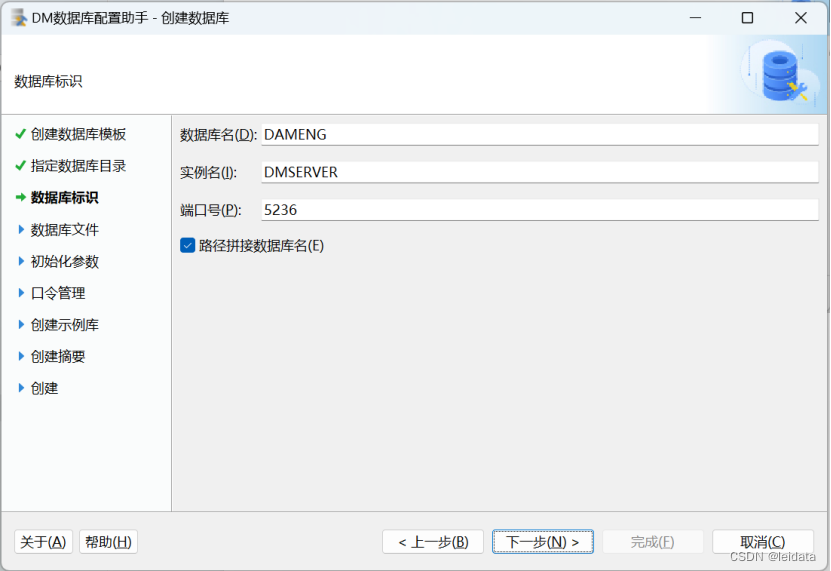Viewport: 831px width, 571px height.
Task: Click the green arrow beside 数据库标识 step
Action: tap(21, 198)
